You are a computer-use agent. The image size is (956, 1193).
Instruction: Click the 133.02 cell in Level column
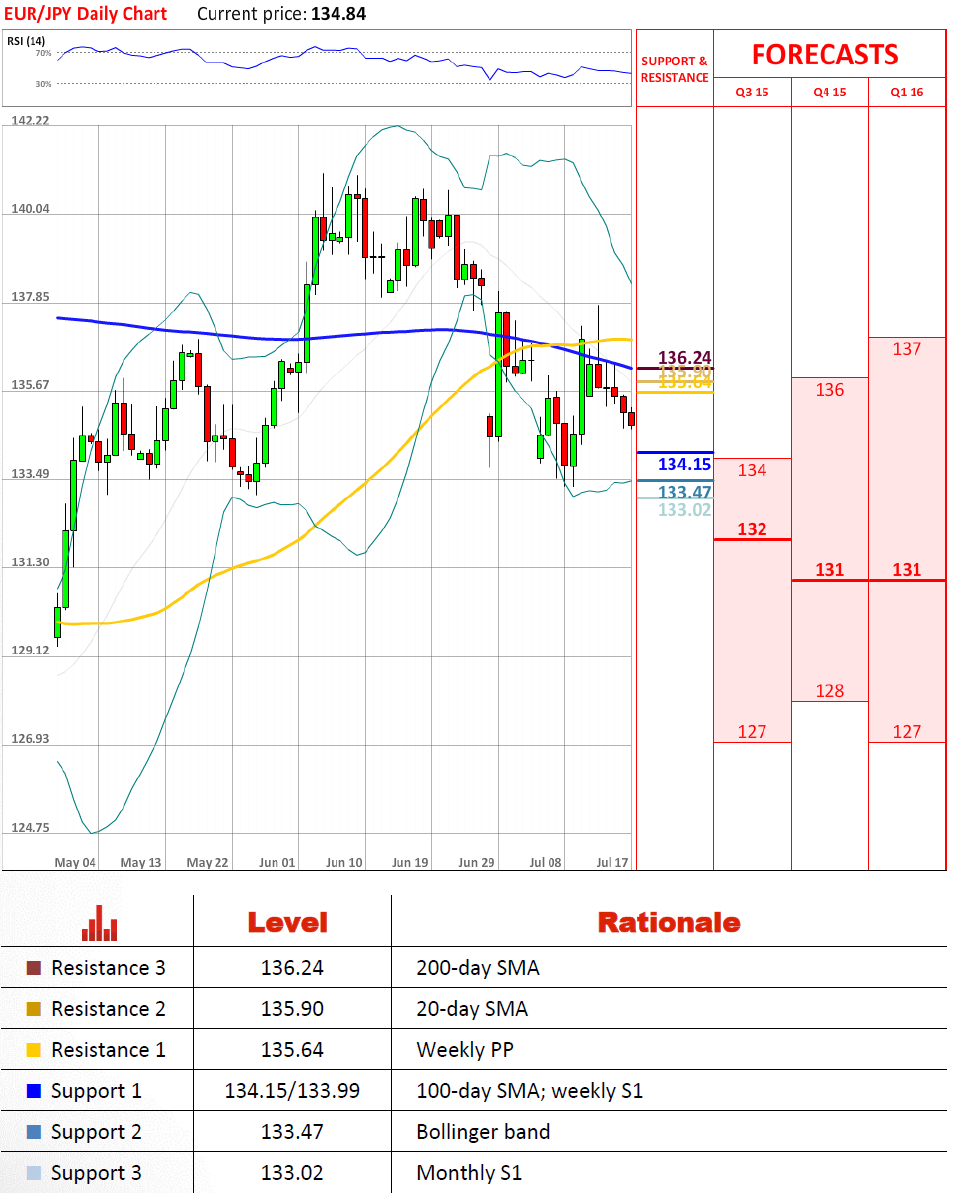pos(292,1173)
